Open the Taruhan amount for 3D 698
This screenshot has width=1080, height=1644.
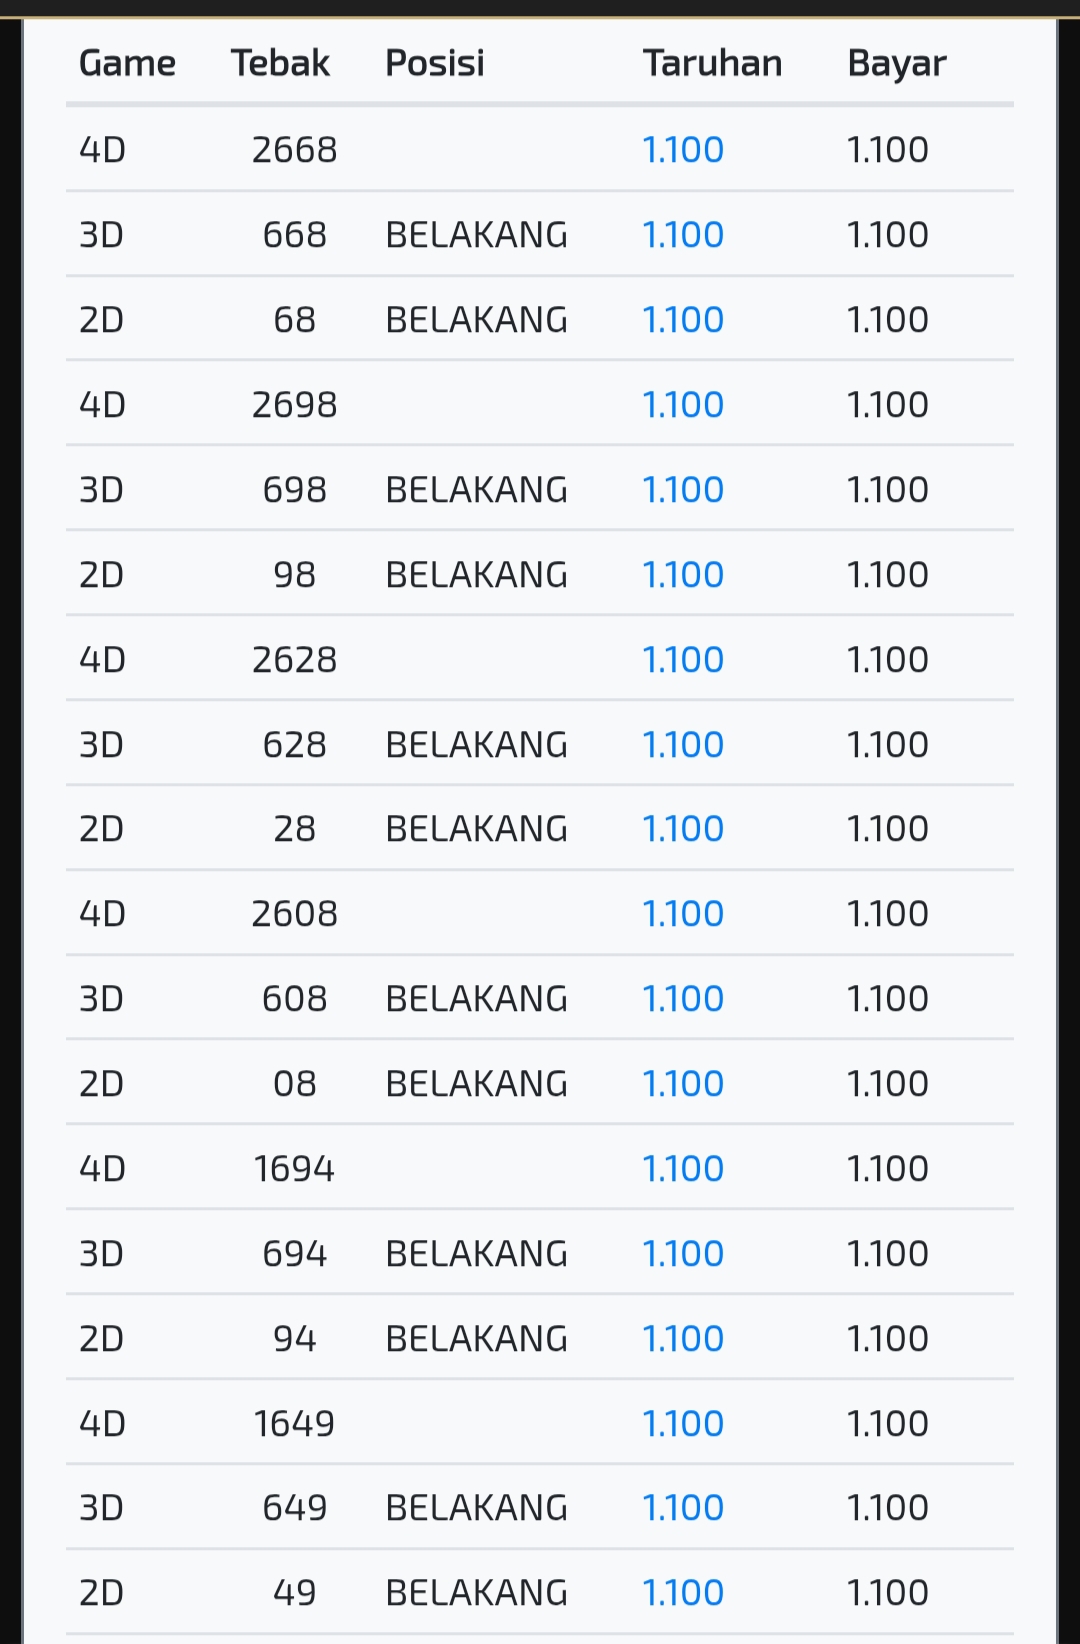682,490
